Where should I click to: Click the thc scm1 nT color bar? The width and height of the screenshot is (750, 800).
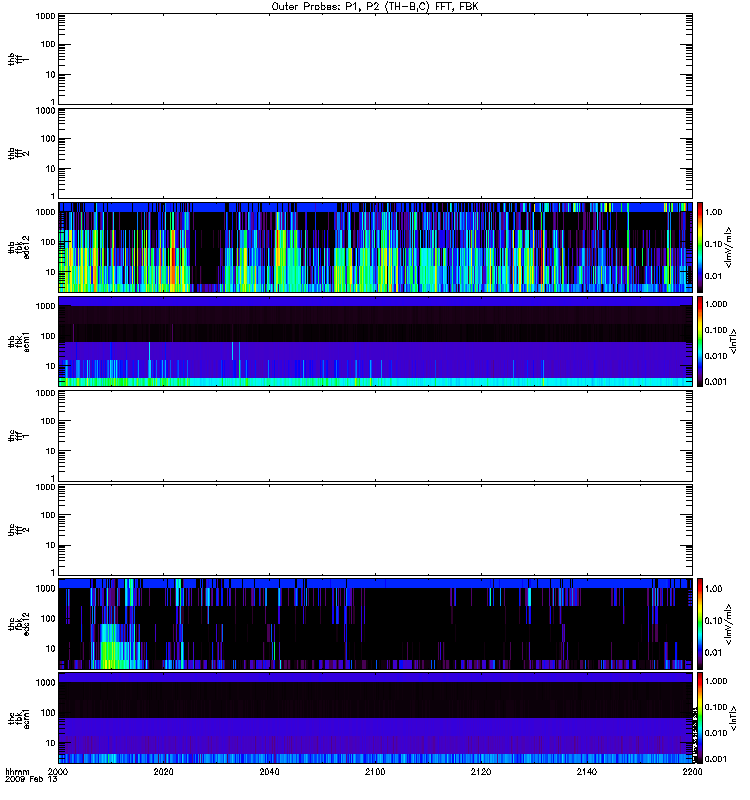(701, 716)
